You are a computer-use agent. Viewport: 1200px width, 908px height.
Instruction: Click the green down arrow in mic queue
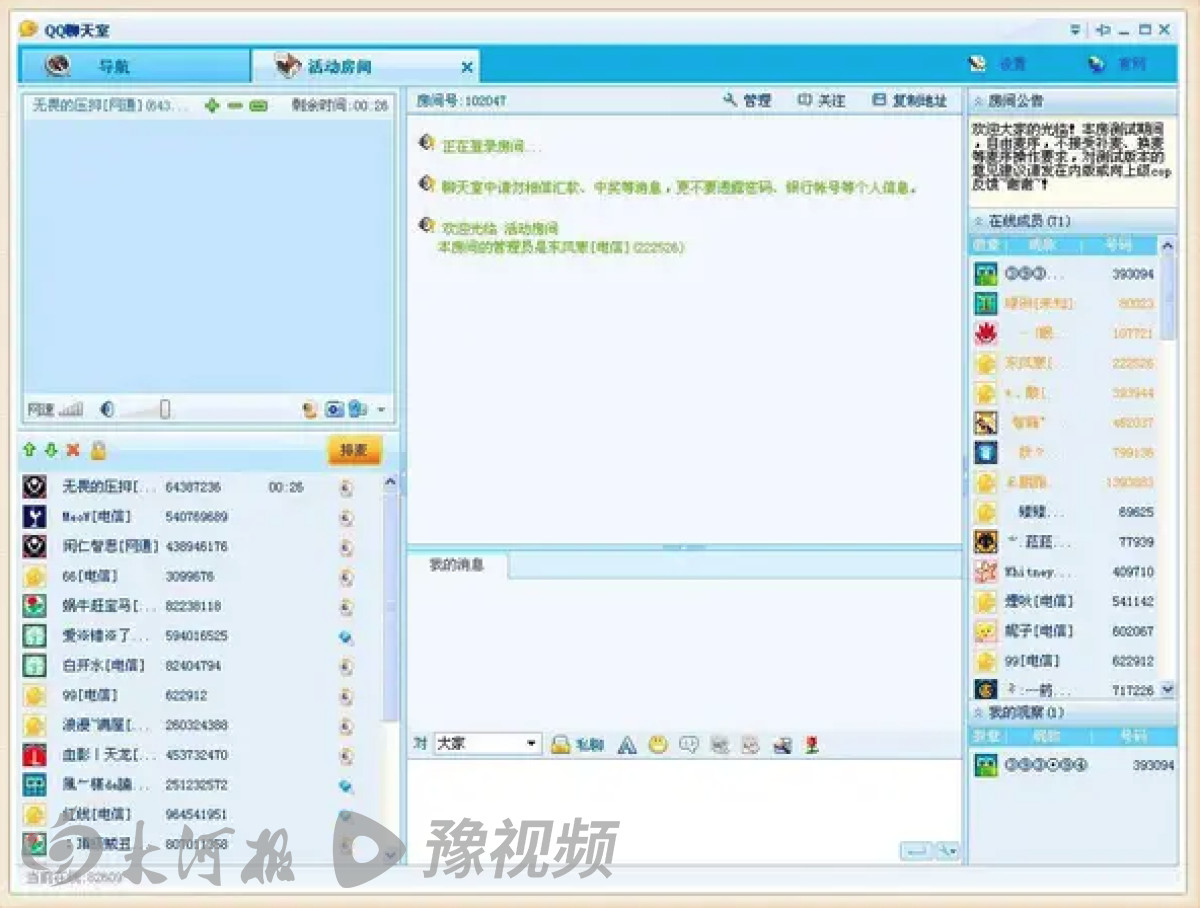coord(51,451)
